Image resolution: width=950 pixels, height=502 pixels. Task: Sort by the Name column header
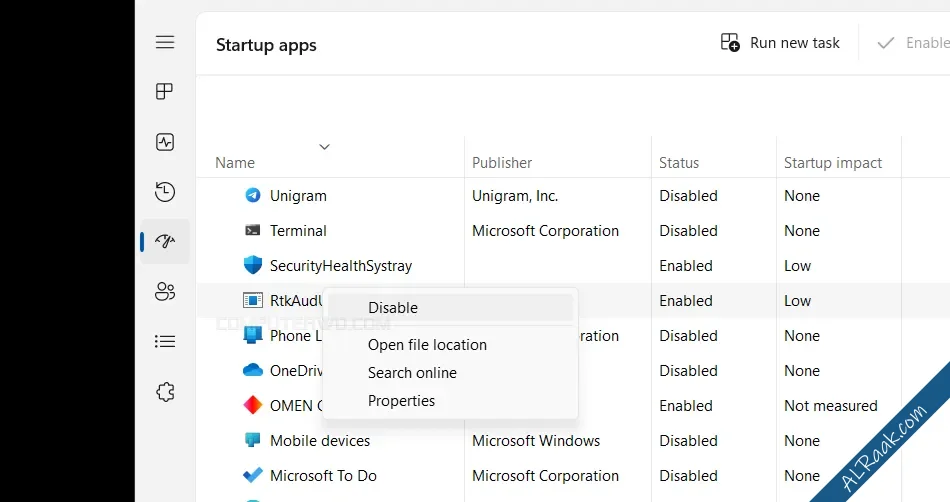pos(234,162)
